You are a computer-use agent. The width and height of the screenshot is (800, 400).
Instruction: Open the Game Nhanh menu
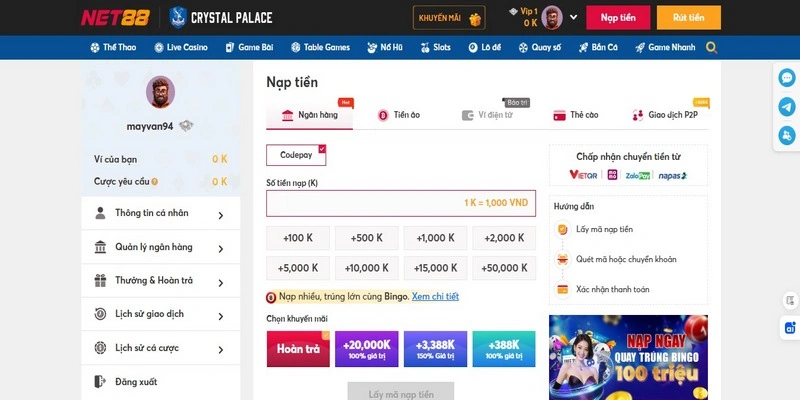(665, 47)
